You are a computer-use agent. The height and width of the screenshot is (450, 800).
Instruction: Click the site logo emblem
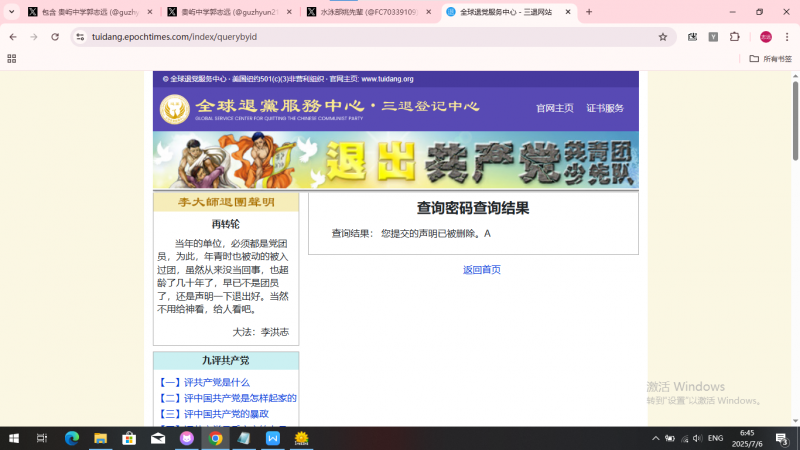[174, 109]
